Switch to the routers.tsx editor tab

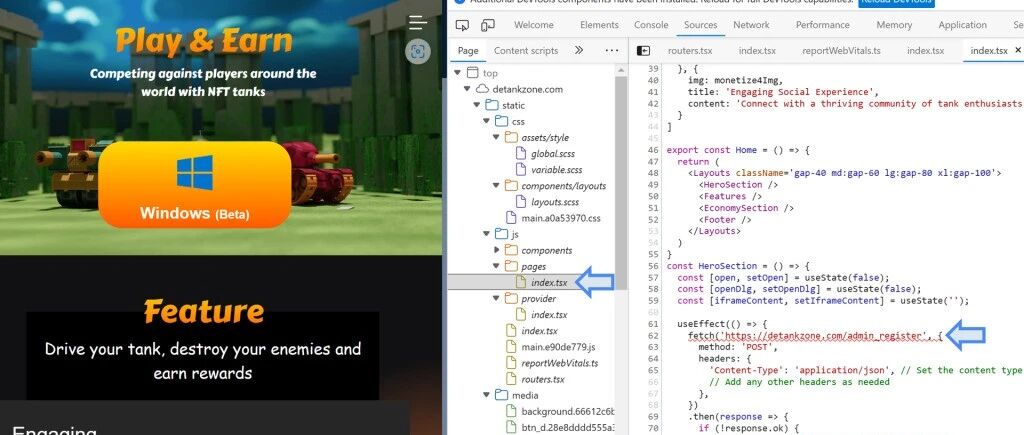coord(690,50)
